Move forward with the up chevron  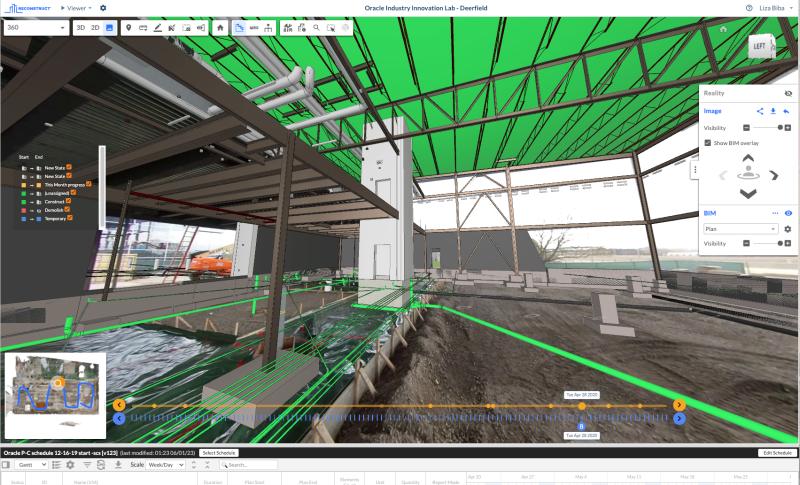click(748, 158)
